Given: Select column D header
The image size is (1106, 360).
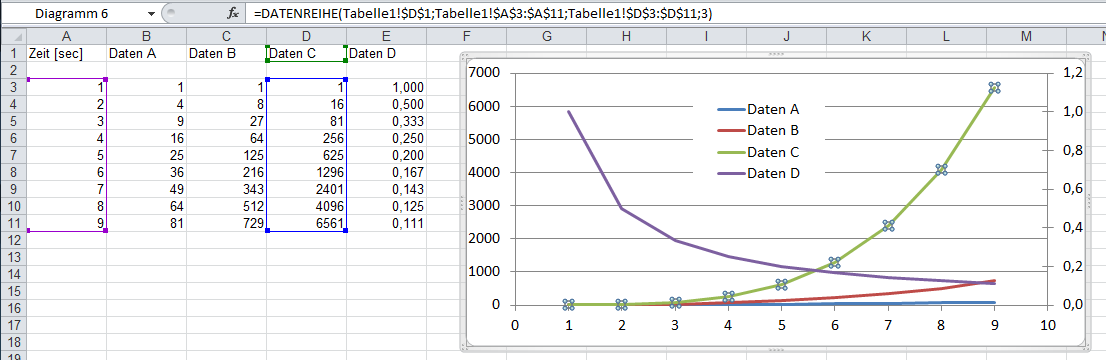Looking at the screenshot, I should [306, 36].
